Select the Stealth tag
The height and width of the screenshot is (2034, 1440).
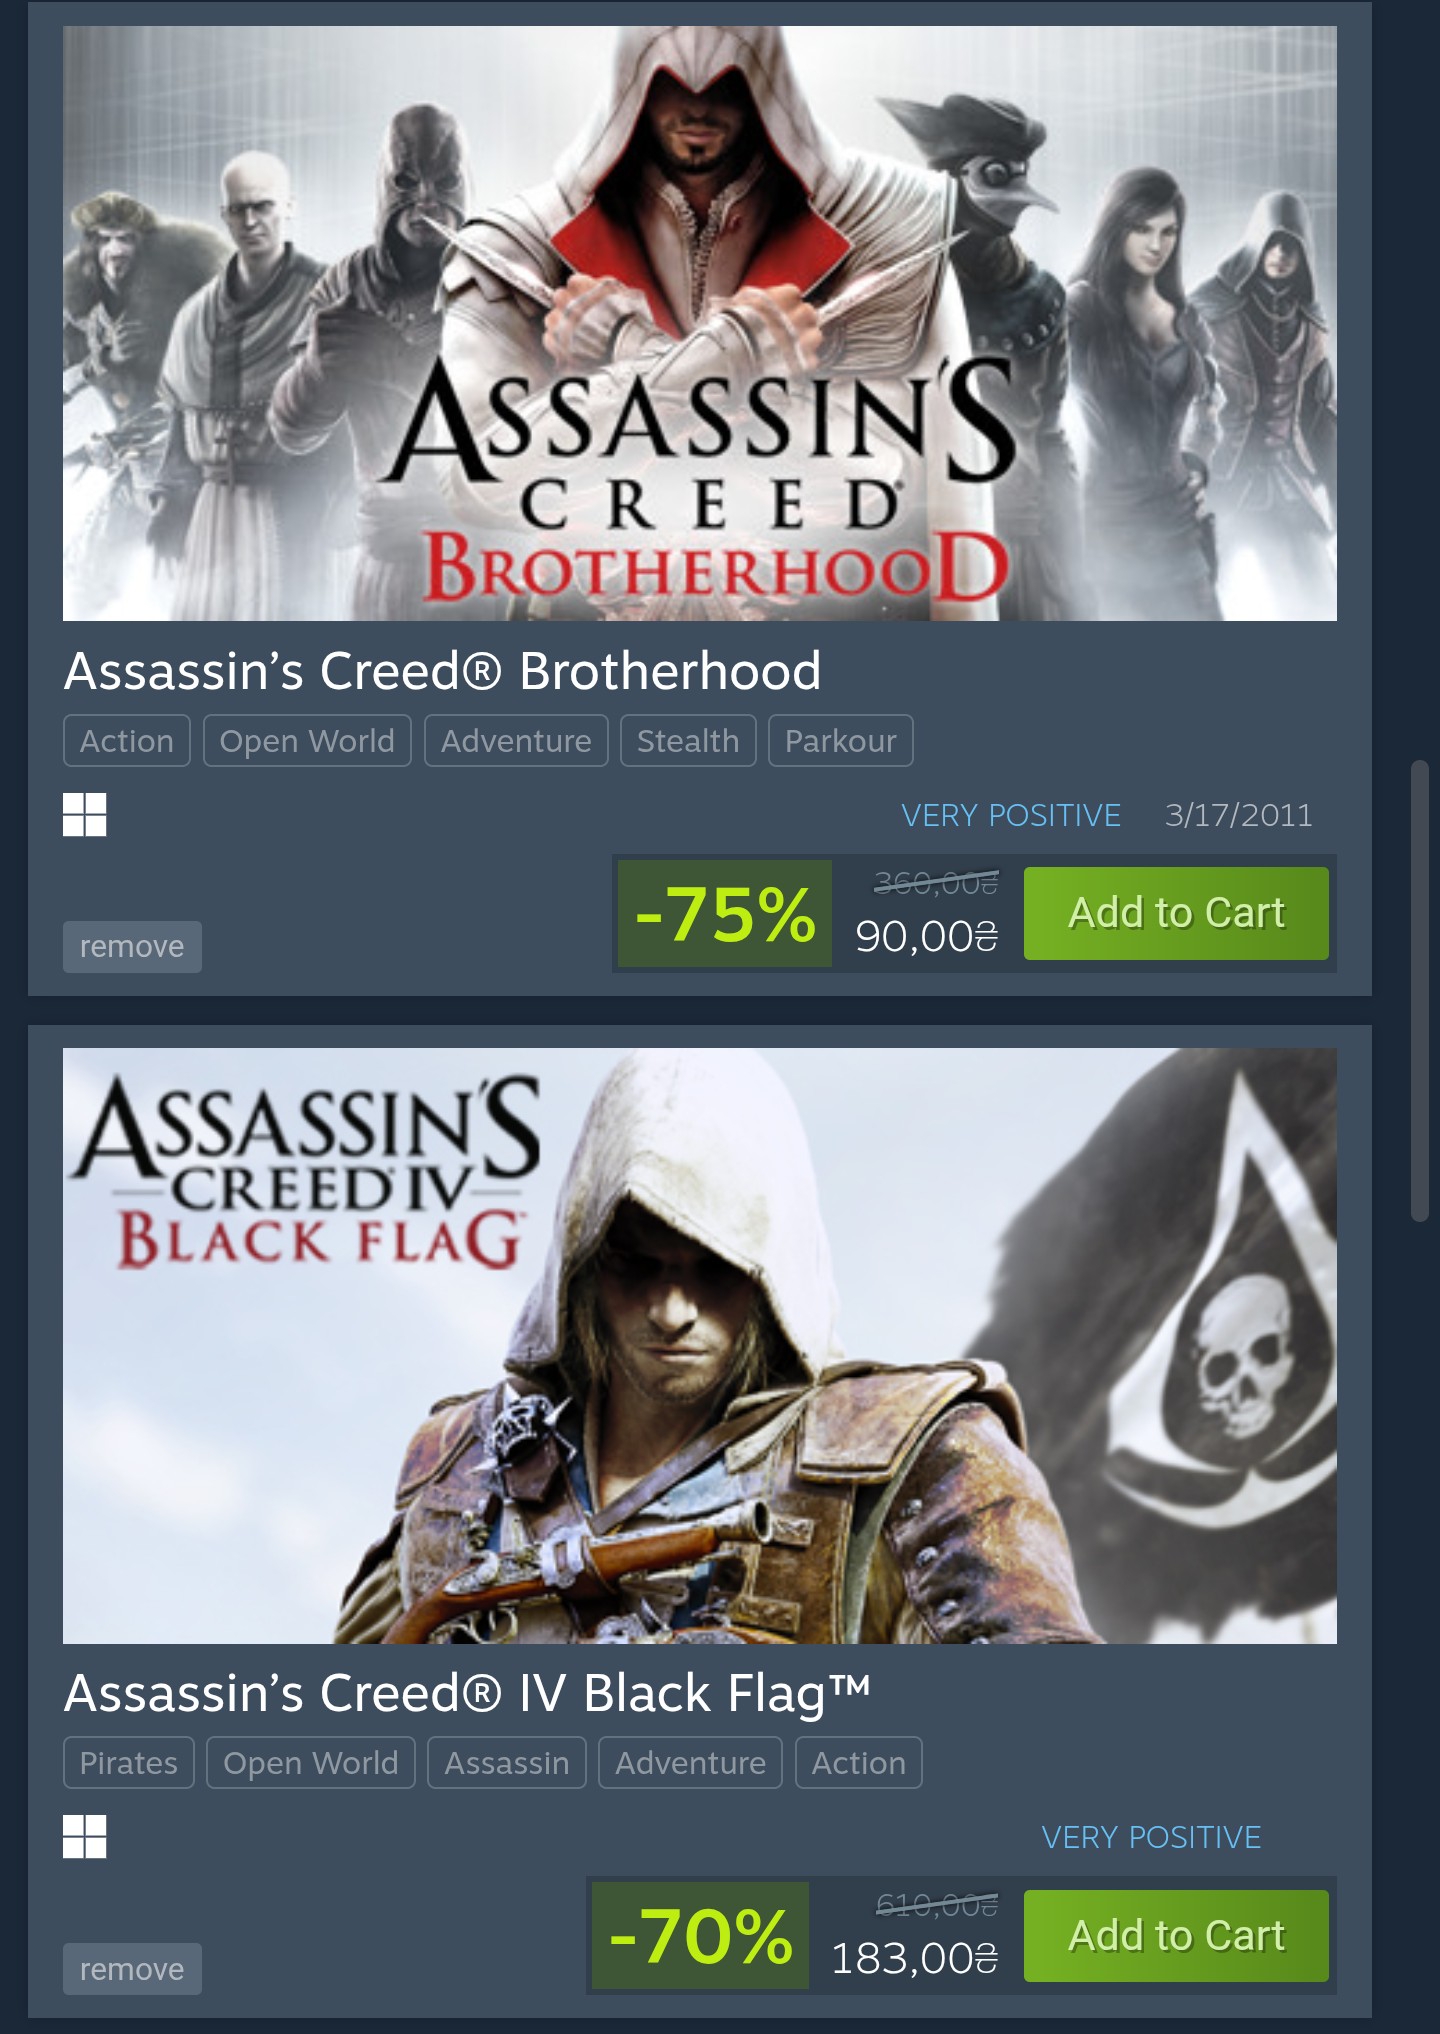[x=688, y=740]
